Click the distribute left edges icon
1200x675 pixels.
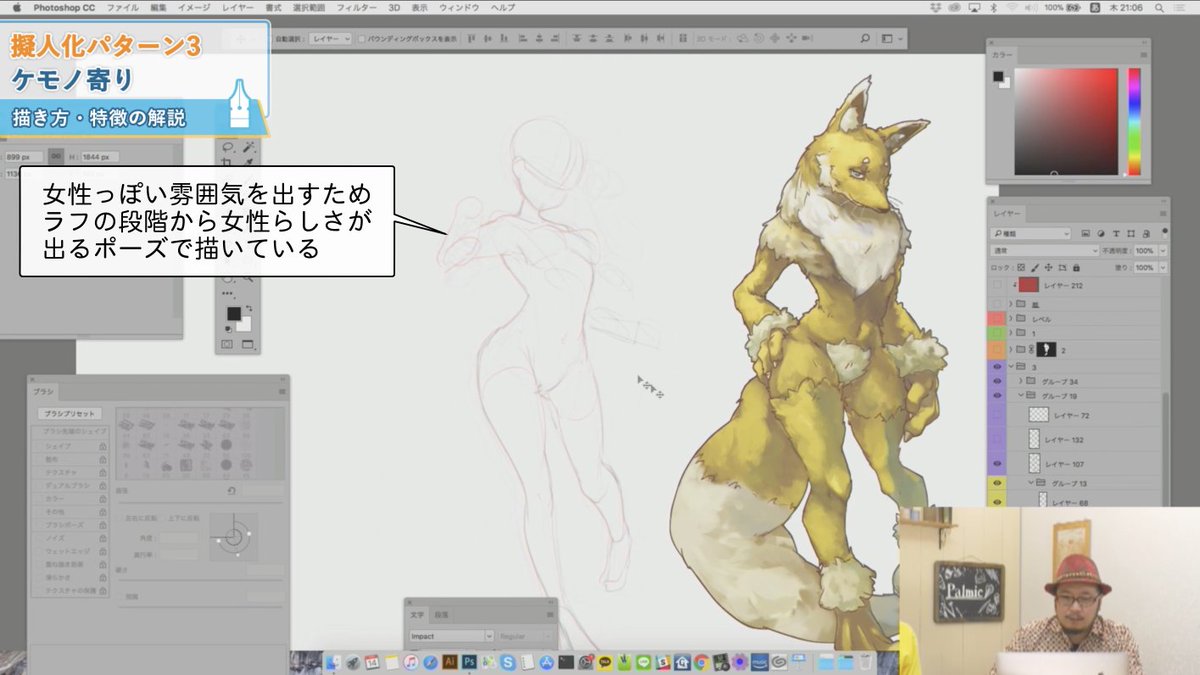tap(627, 39)
